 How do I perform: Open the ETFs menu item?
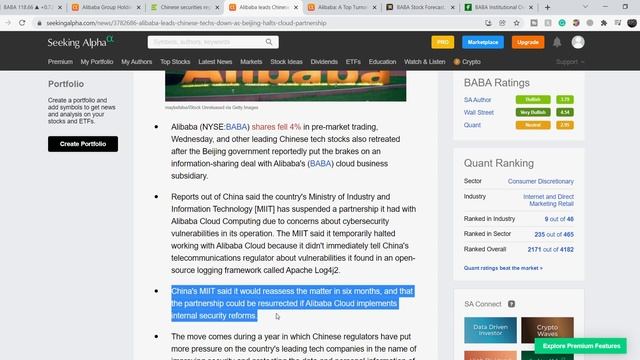coord(353,62)
